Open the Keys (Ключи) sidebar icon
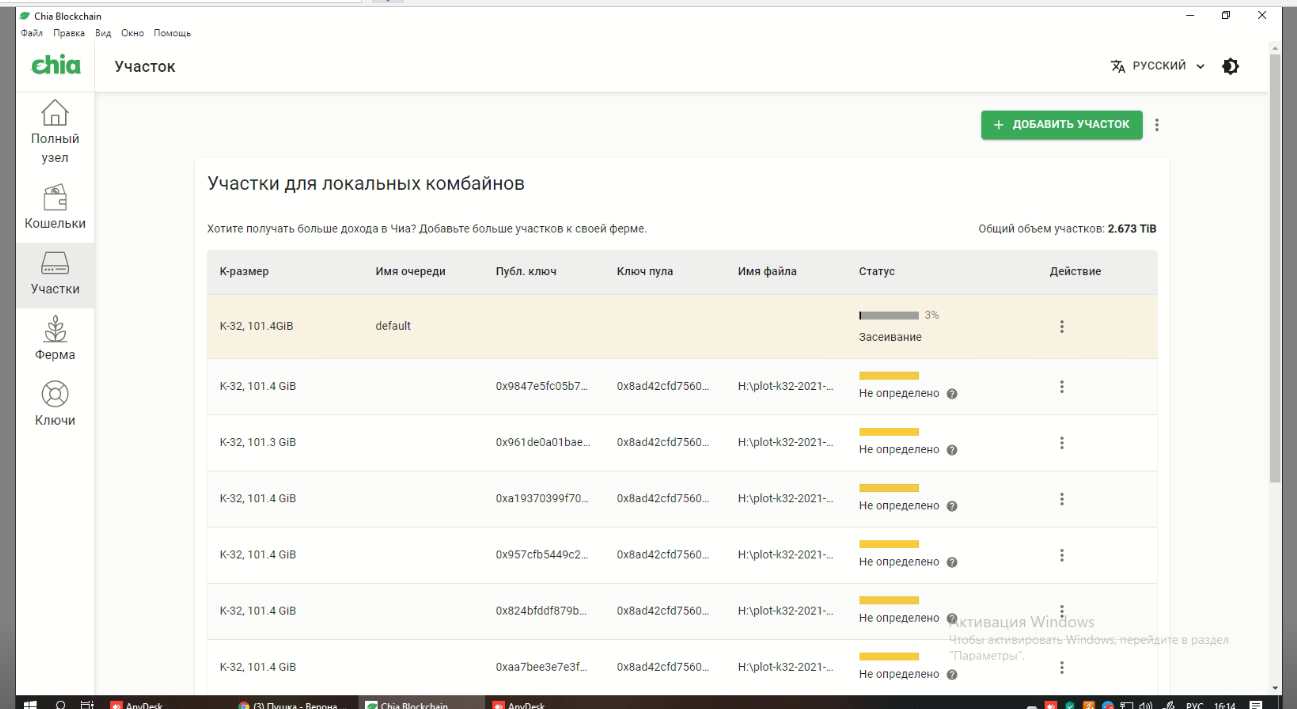This screenshot has height=709, width=1297. click(55, 404)
